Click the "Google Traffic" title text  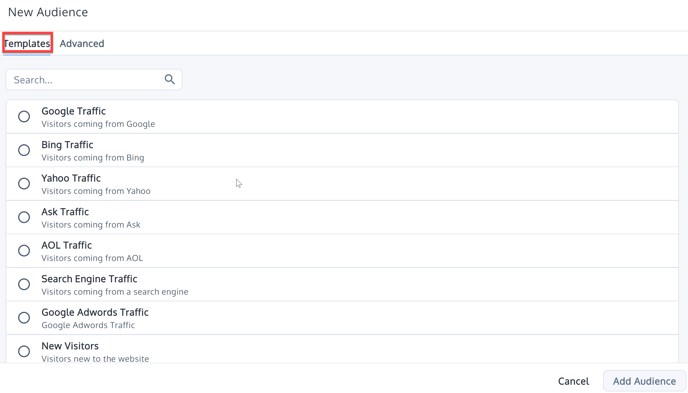pyautogui.click(x=74, y=111)
